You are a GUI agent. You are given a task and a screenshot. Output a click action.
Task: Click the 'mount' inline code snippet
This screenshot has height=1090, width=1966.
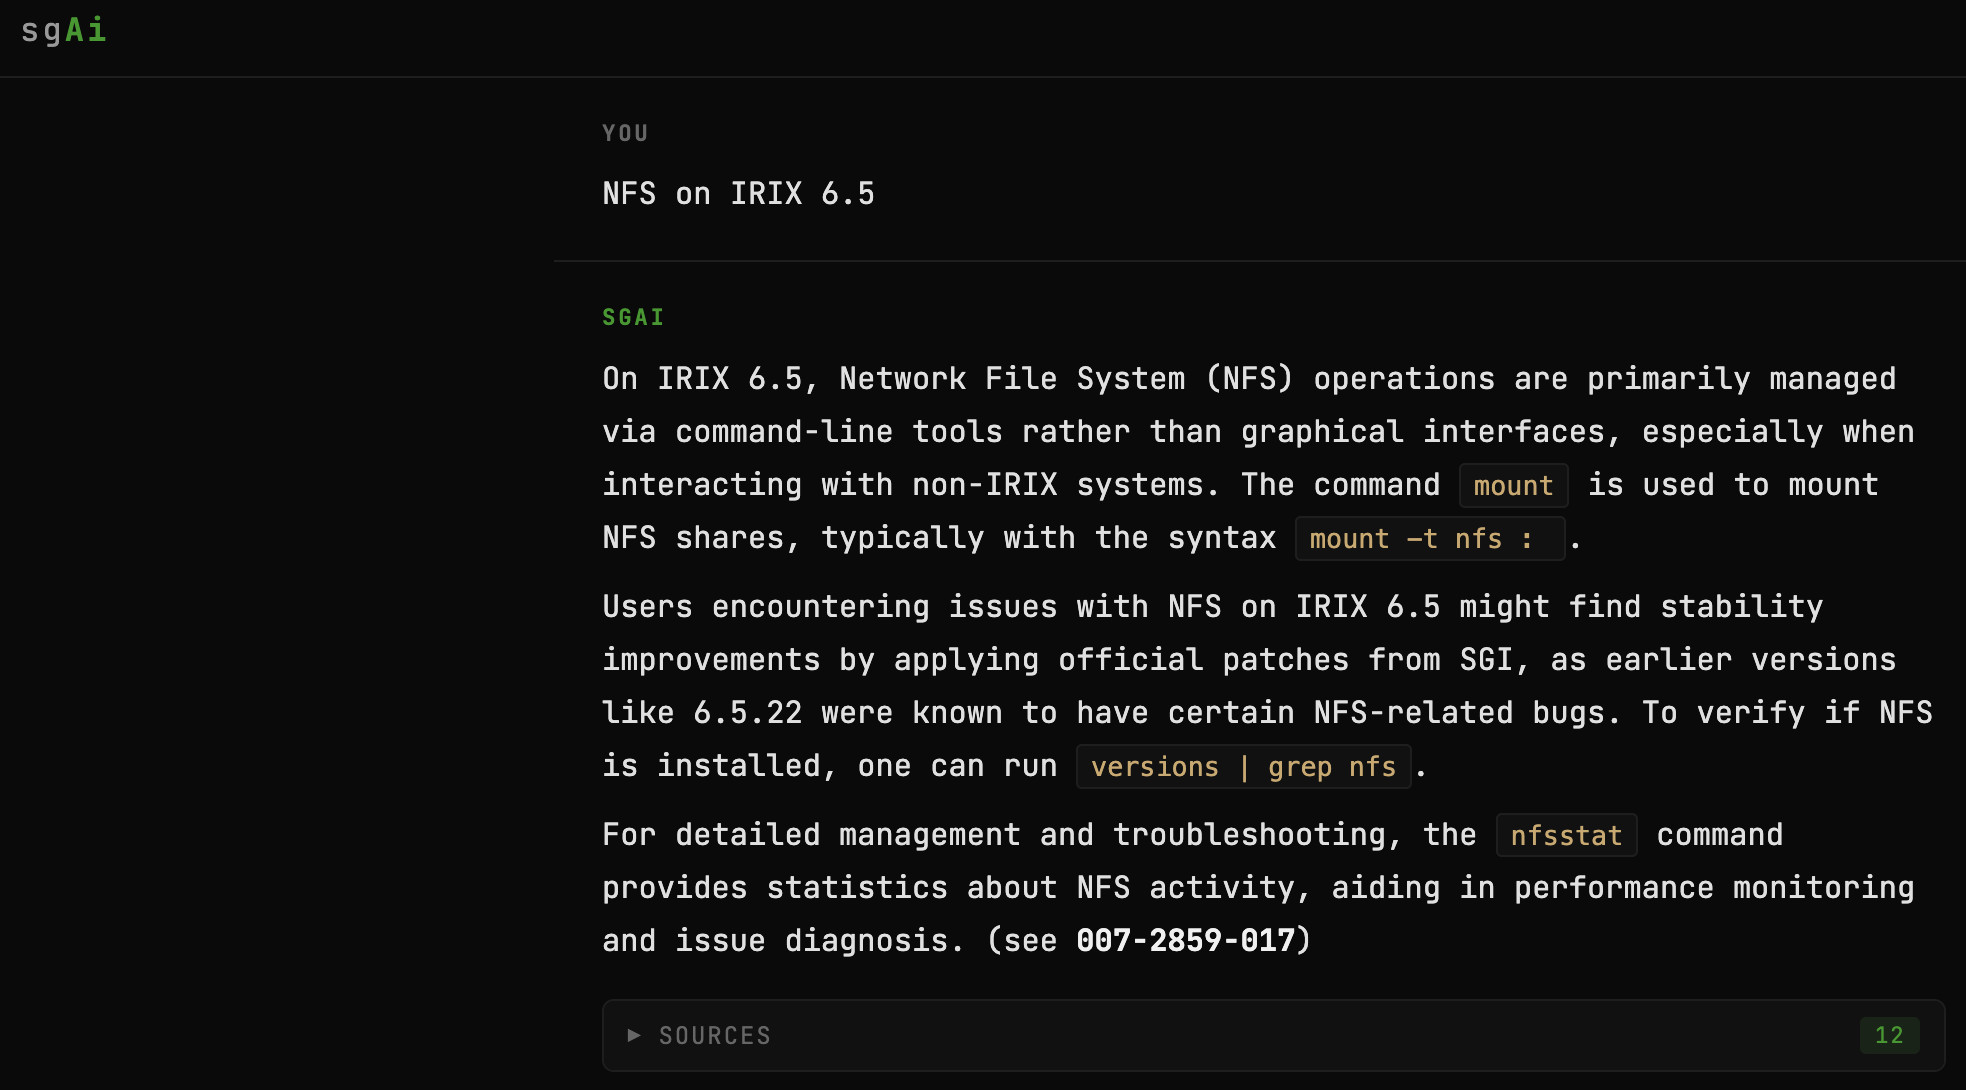click(x=1512, y=485)
